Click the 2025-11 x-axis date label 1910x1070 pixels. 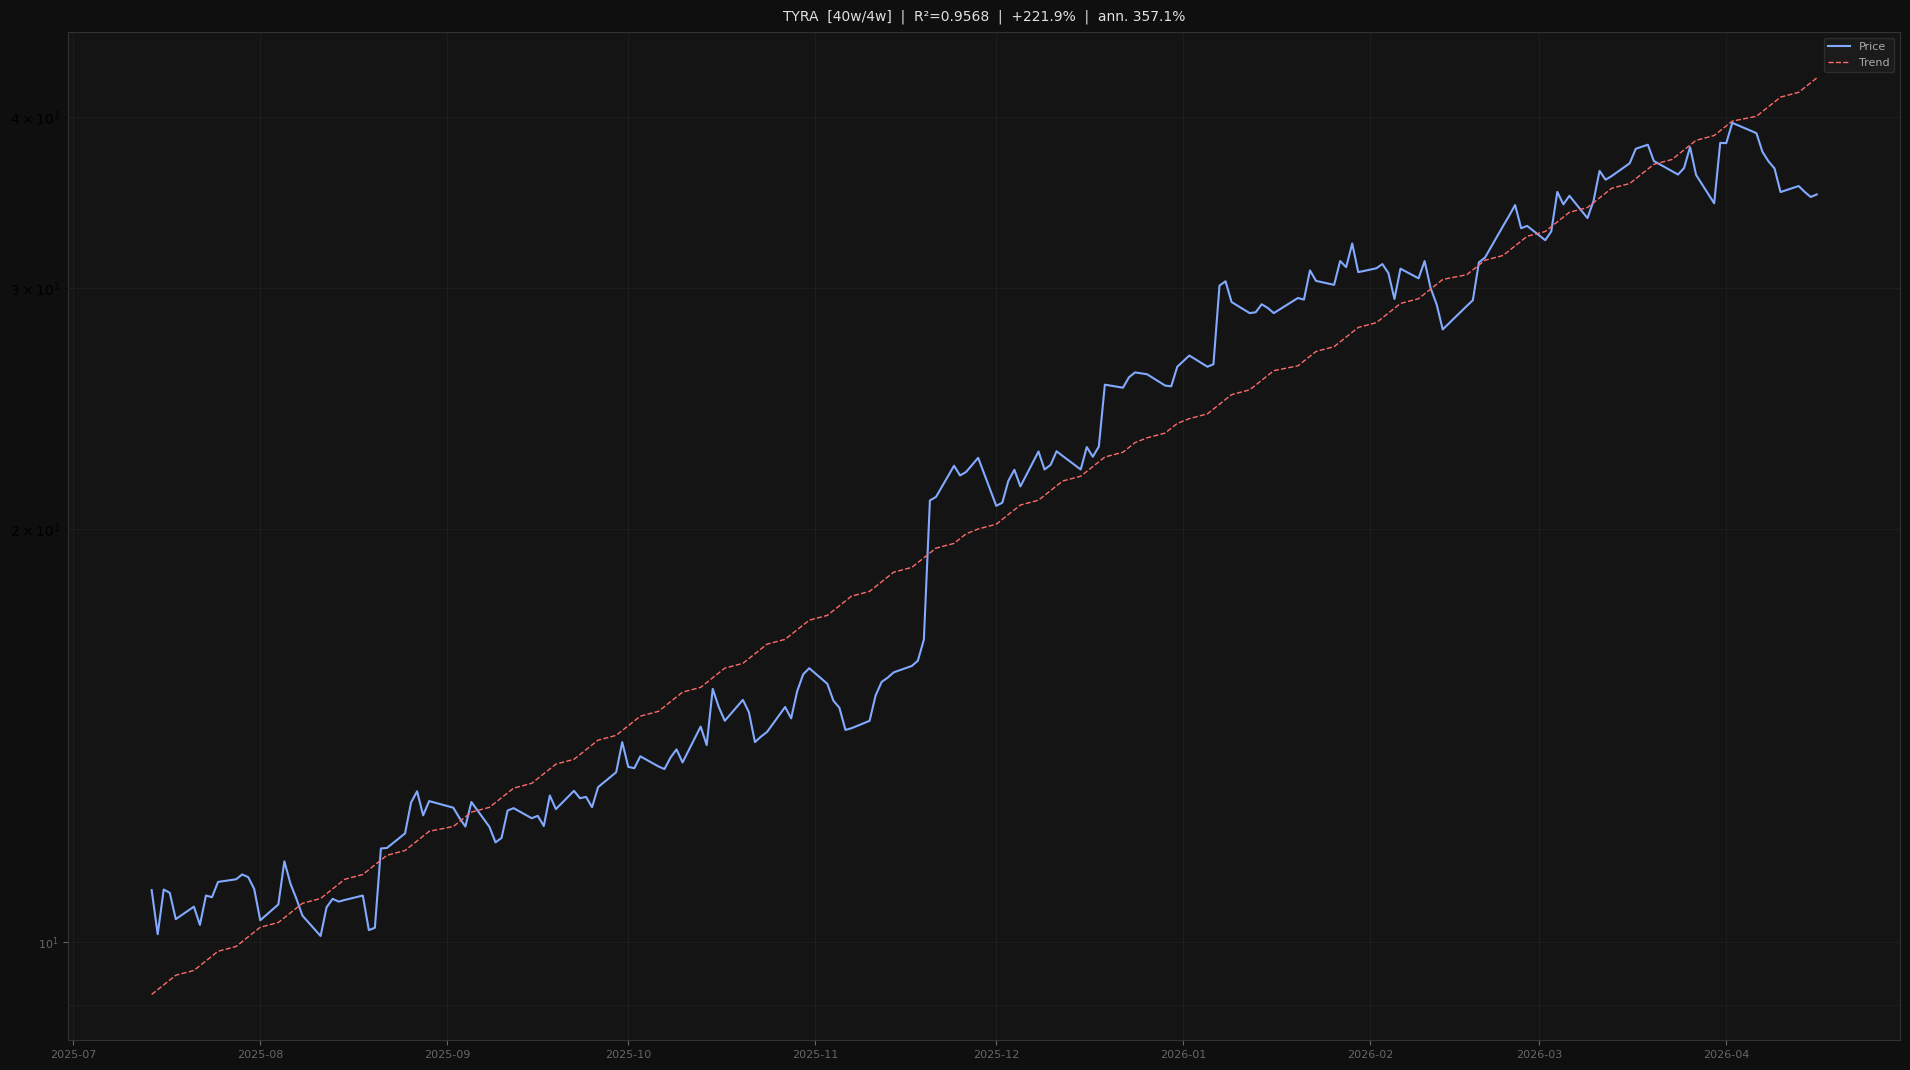(x=815, y=1055)
